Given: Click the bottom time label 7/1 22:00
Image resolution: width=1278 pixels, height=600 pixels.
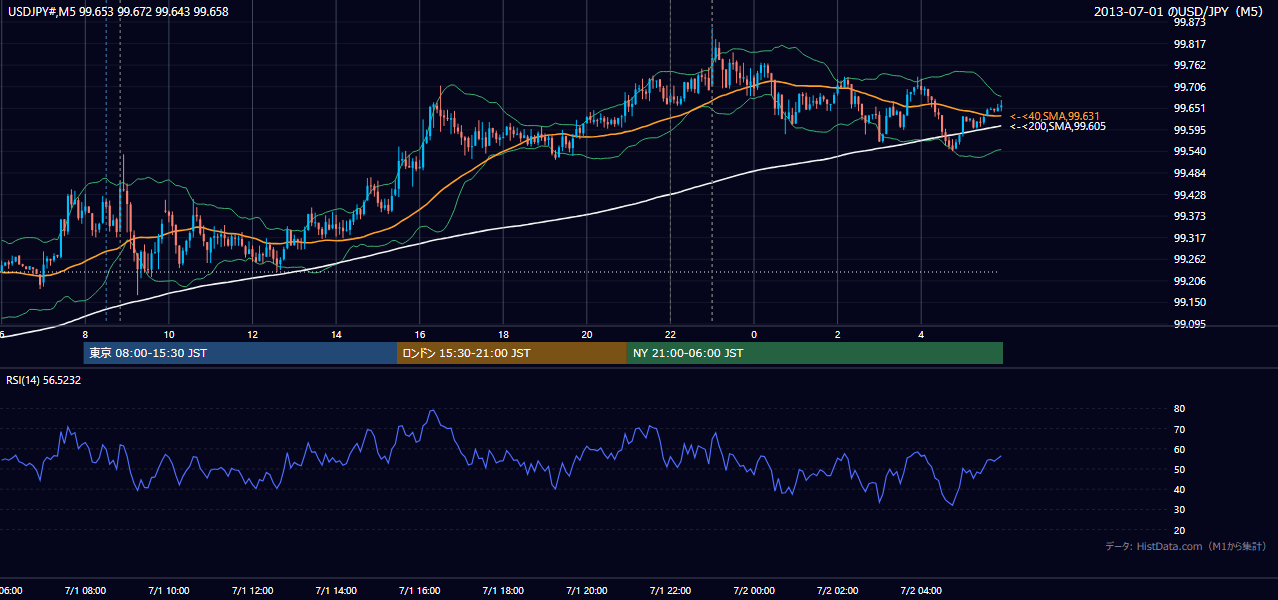Looking at the screenshot, I should pos(670,591).
